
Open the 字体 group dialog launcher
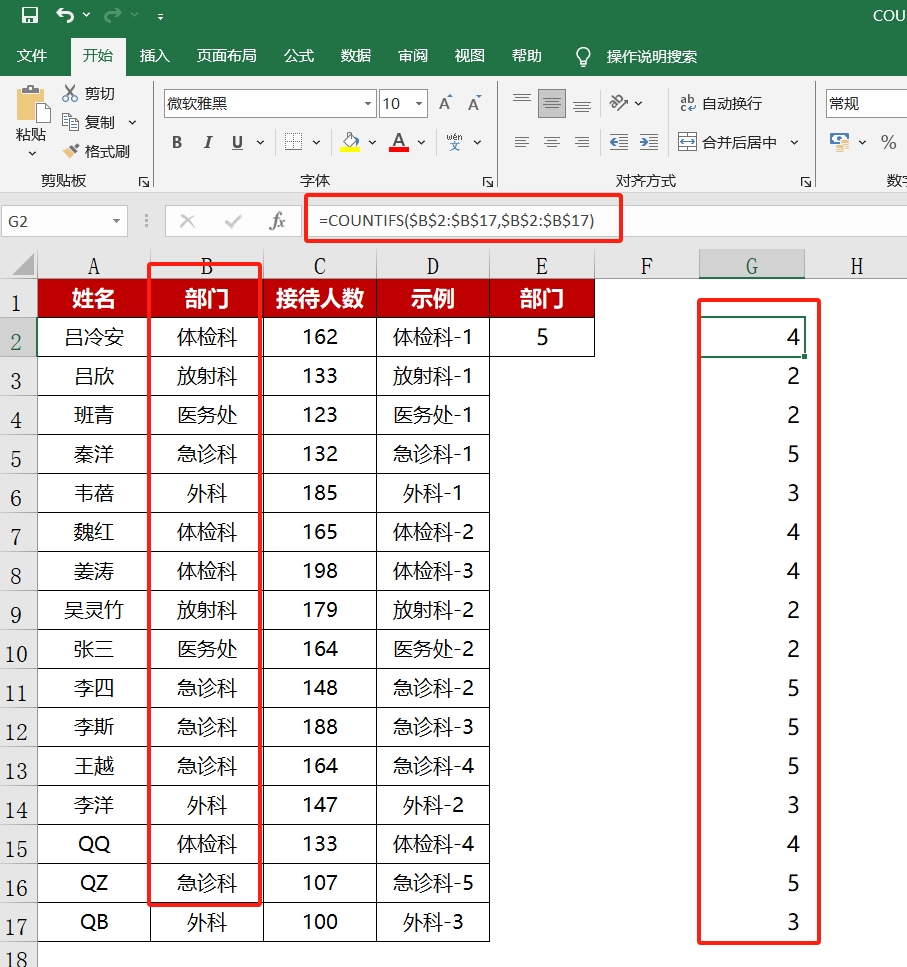click(x=488, y=181)
